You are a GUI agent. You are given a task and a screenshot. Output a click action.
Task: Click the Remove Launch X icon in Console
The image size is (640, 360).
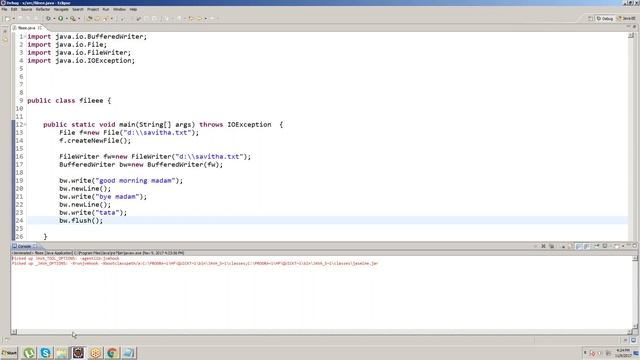pos(543,246)
